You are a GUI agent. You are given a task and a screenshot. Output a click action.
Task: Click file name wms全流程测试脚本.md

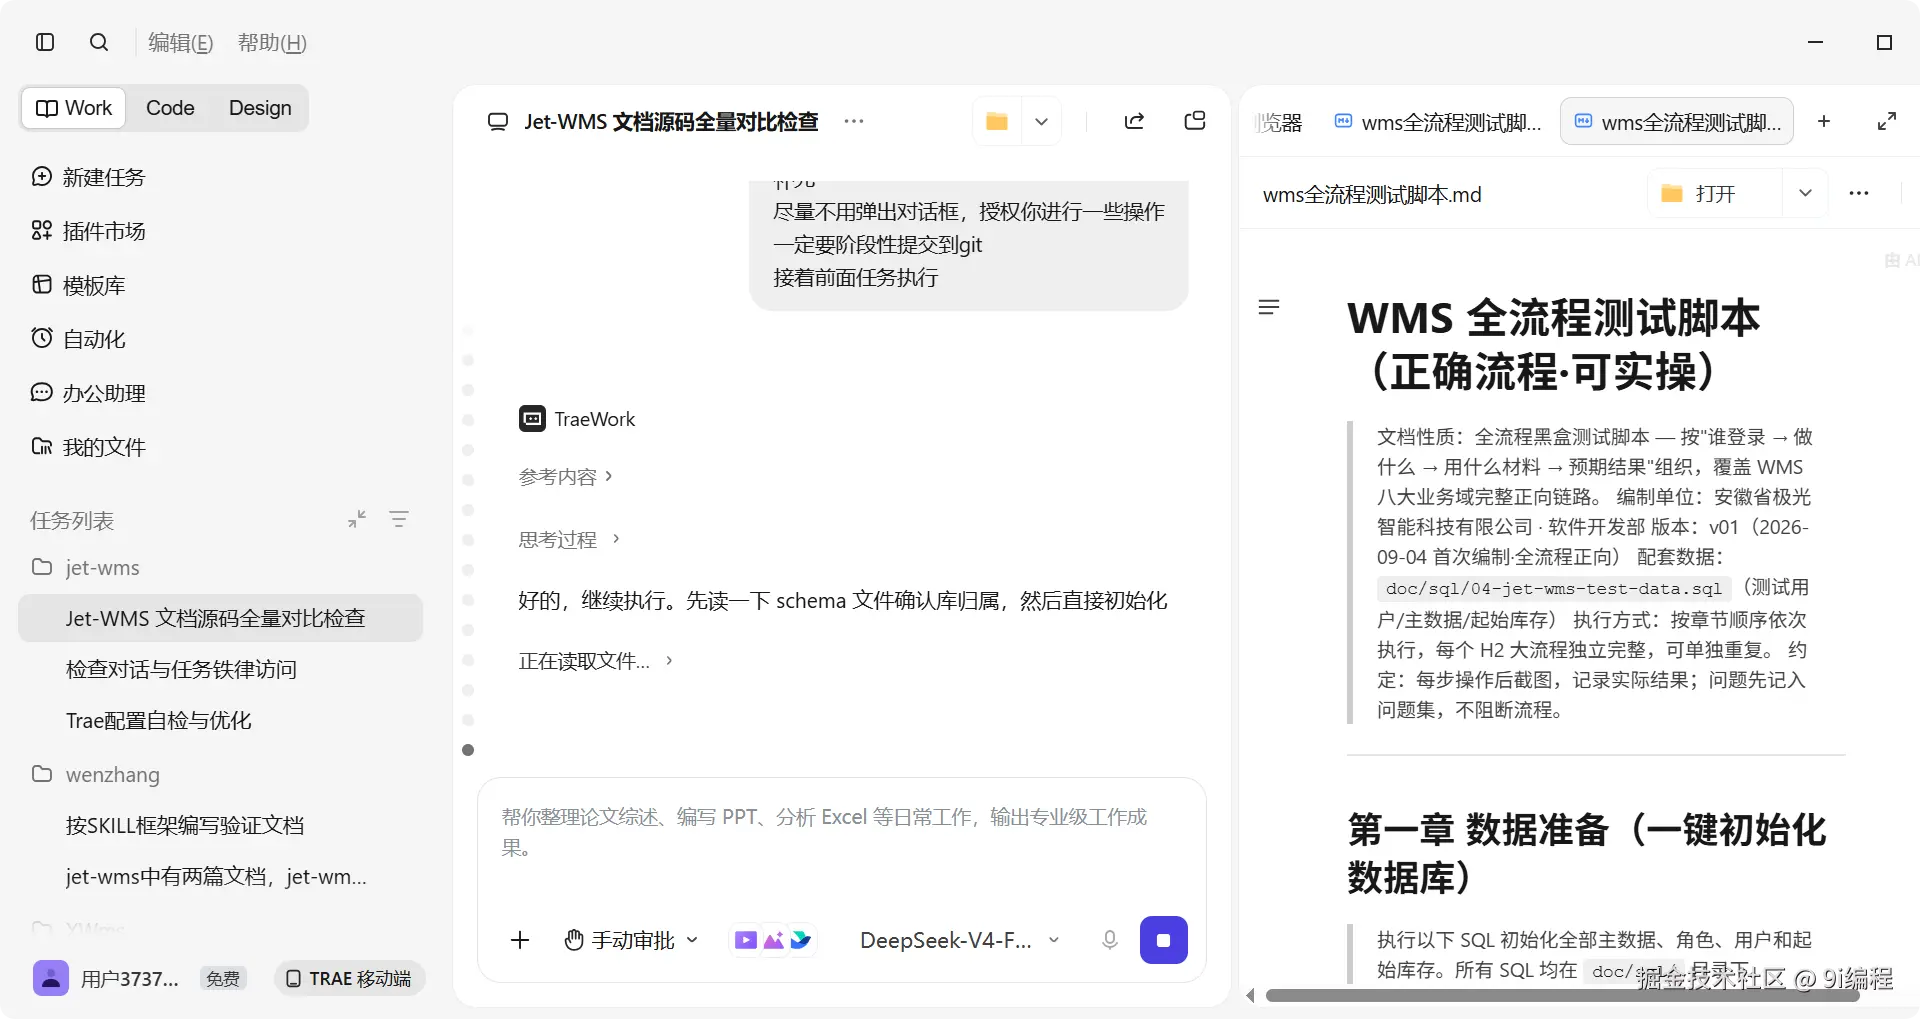[1372, 194]
